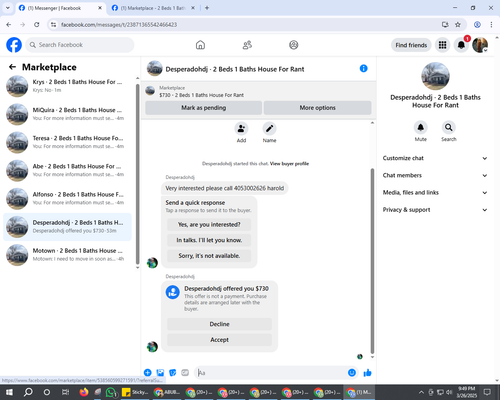Open emoji picker in message box
This screenshot has width=500, height=400.
352,373
